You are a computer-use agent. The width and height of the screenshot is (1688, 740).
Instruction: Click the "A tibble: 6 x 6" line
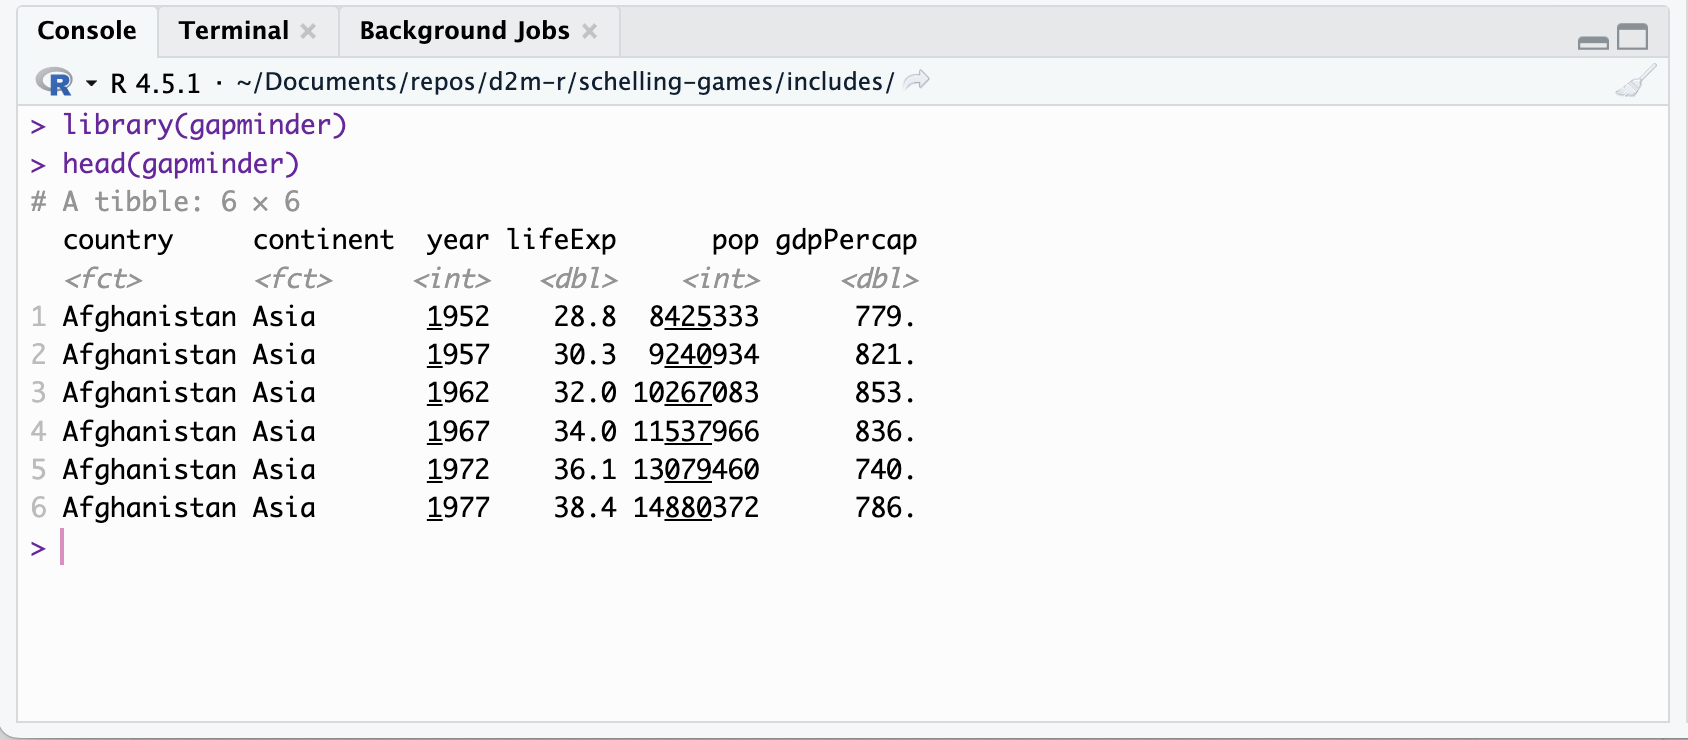[x=180, y=202]
